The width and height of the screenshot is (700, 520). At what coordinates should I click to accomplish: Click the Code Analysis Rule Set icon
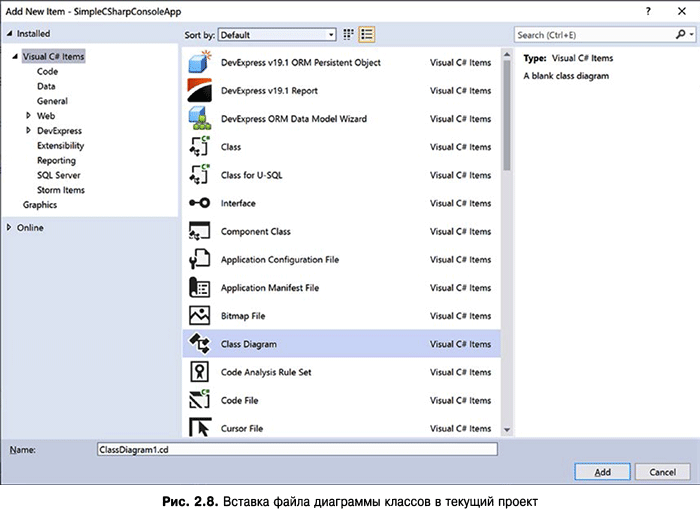198,372
